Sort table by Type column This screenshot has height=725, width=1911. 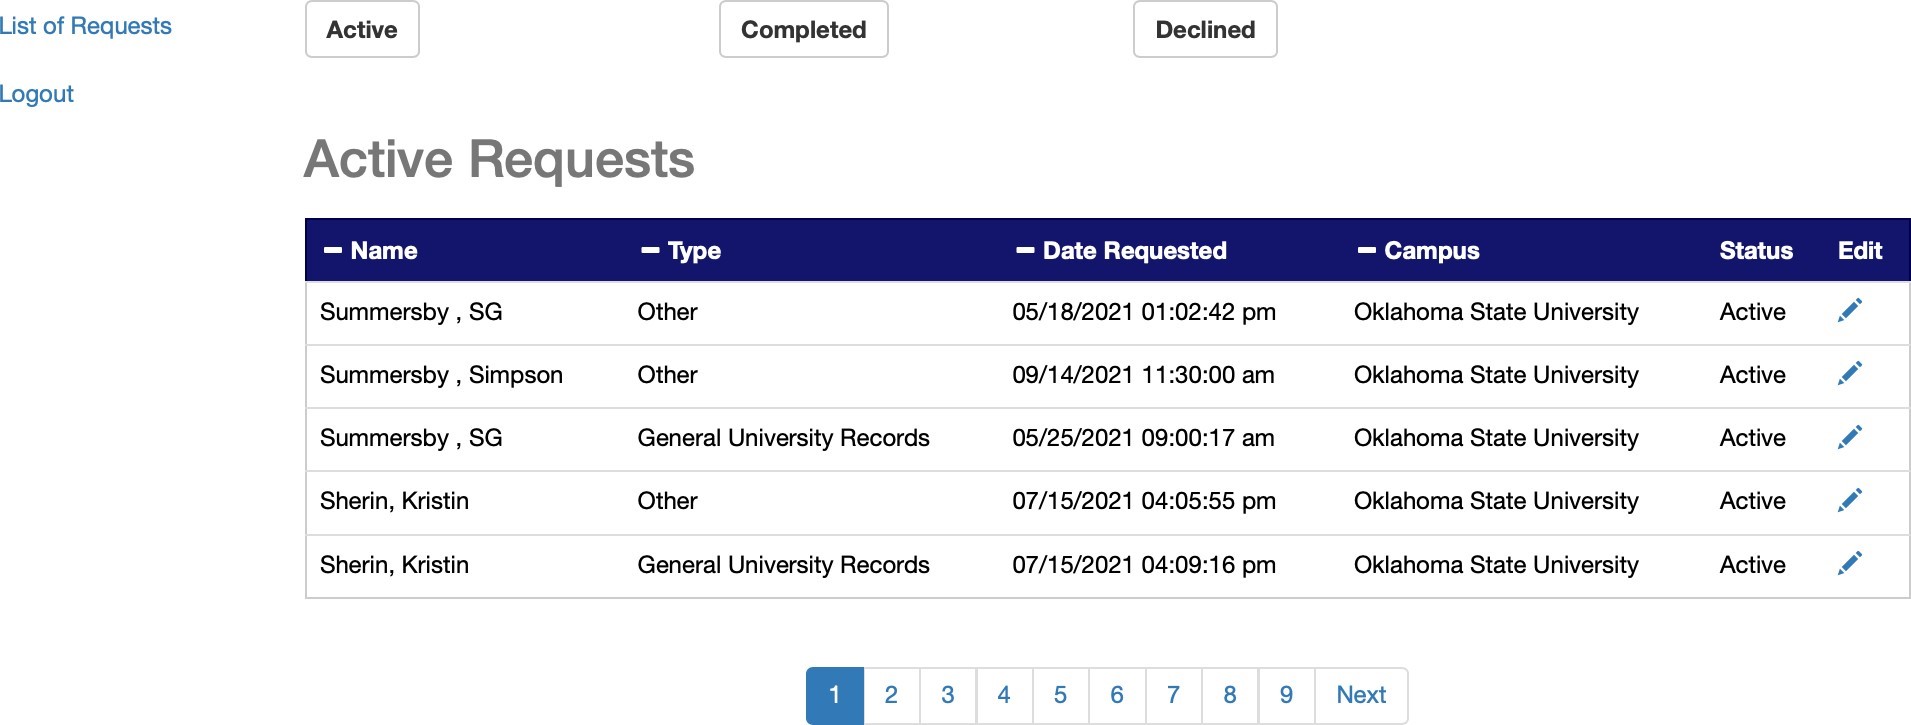[x=681, y=251]
